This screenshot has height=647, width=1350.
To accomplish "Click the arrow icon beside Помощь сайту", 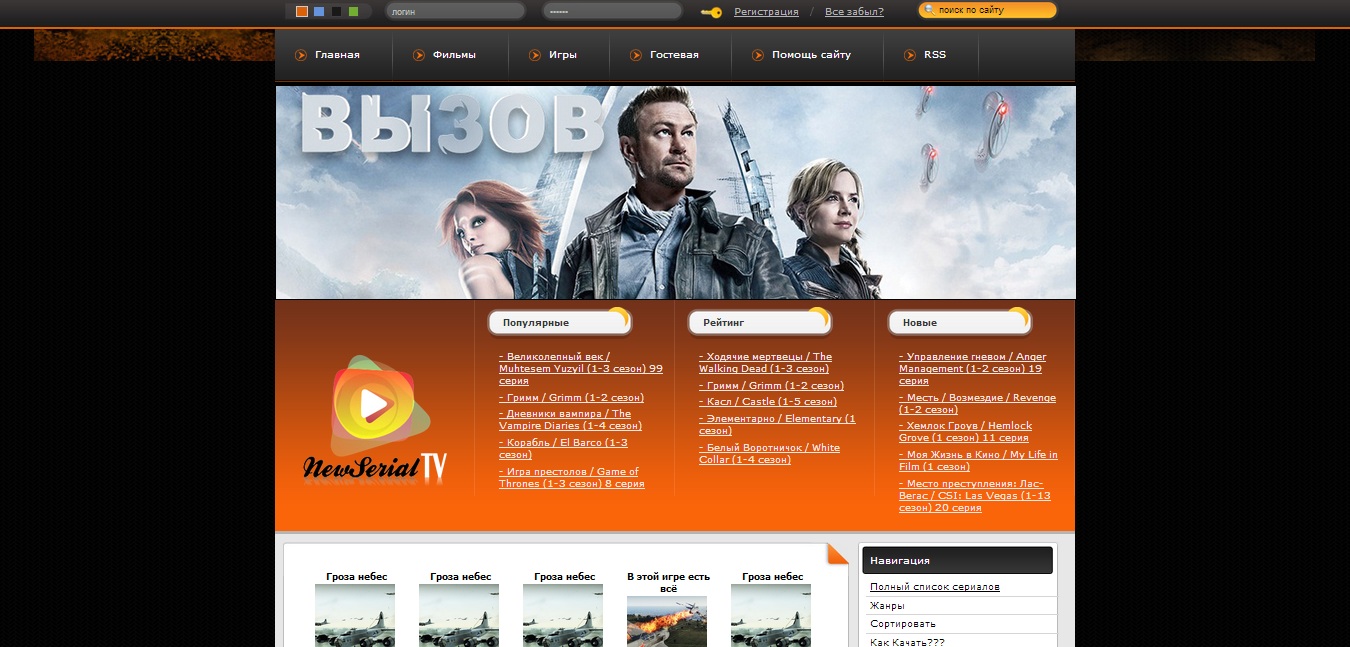I will tap(758, 55).
